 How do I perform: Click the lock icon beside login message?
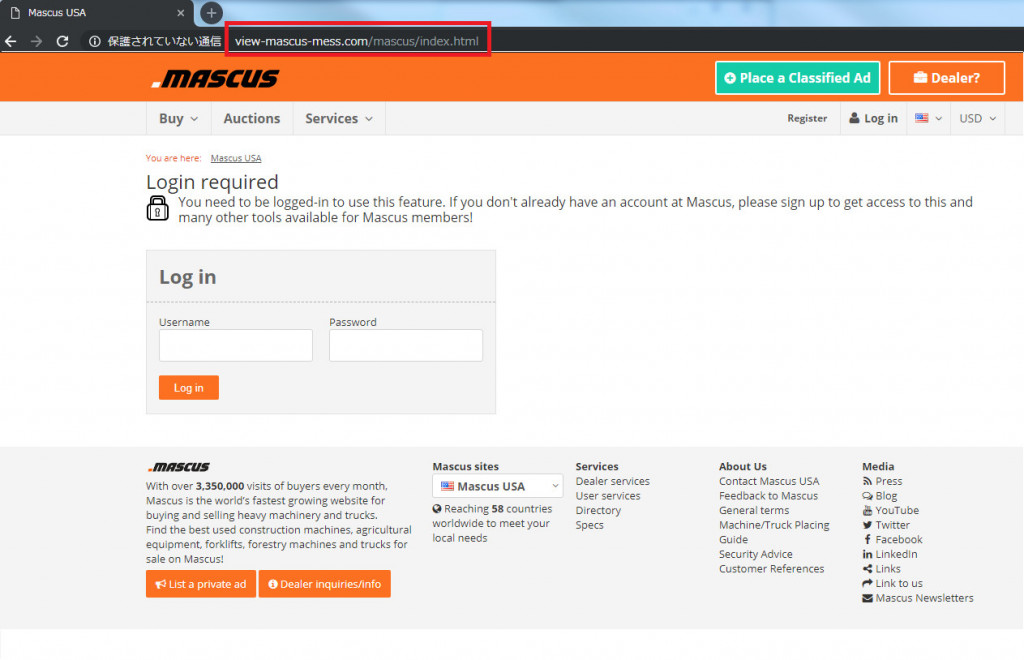tap(157, 208)
